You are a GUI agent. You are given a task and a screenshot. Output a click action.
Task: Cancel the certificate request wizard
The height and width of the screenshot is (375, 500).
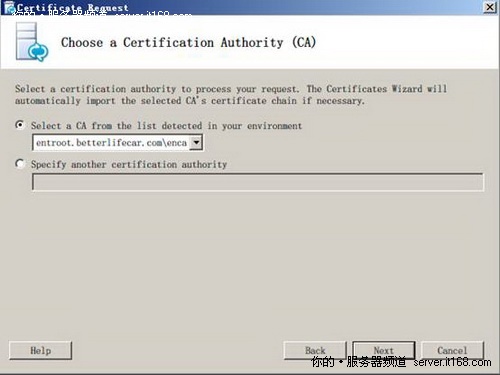(452, 350)
